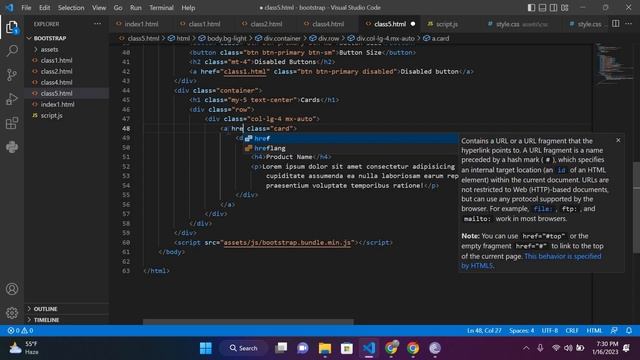The height and width of the screenshot is (360, 640).
Task: Open Chat app on the taskbar
Action: (x=303, y=348)
